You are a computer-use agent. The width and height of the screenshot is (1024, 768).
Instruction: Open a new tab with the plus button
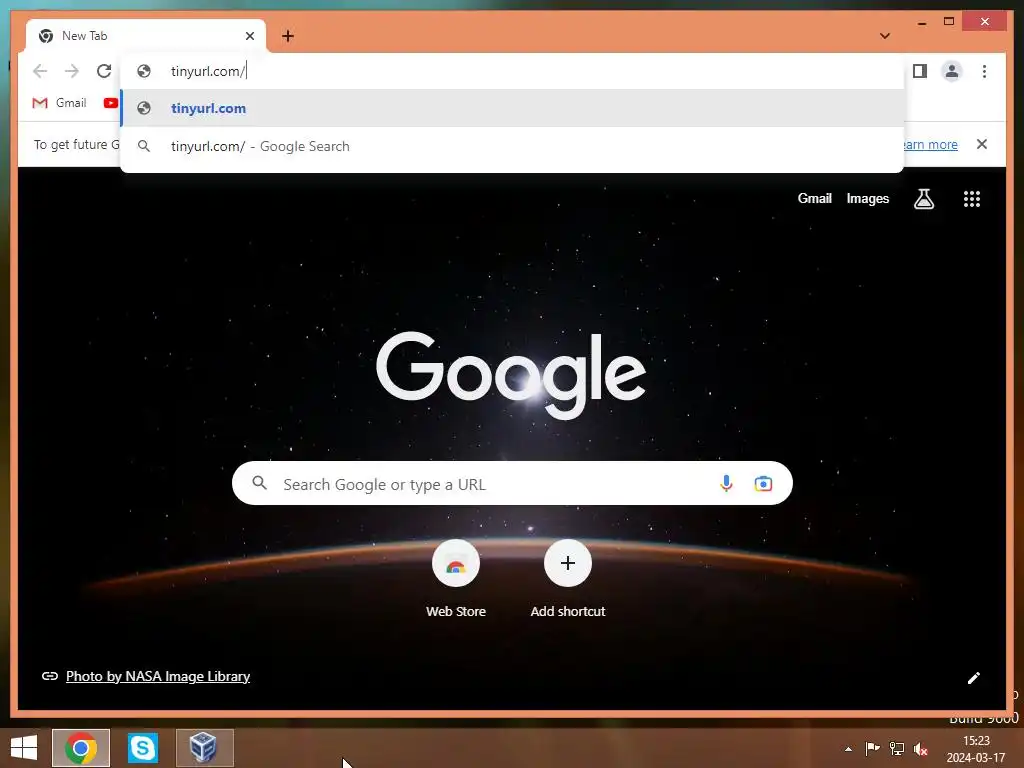(x=288, y=36)
